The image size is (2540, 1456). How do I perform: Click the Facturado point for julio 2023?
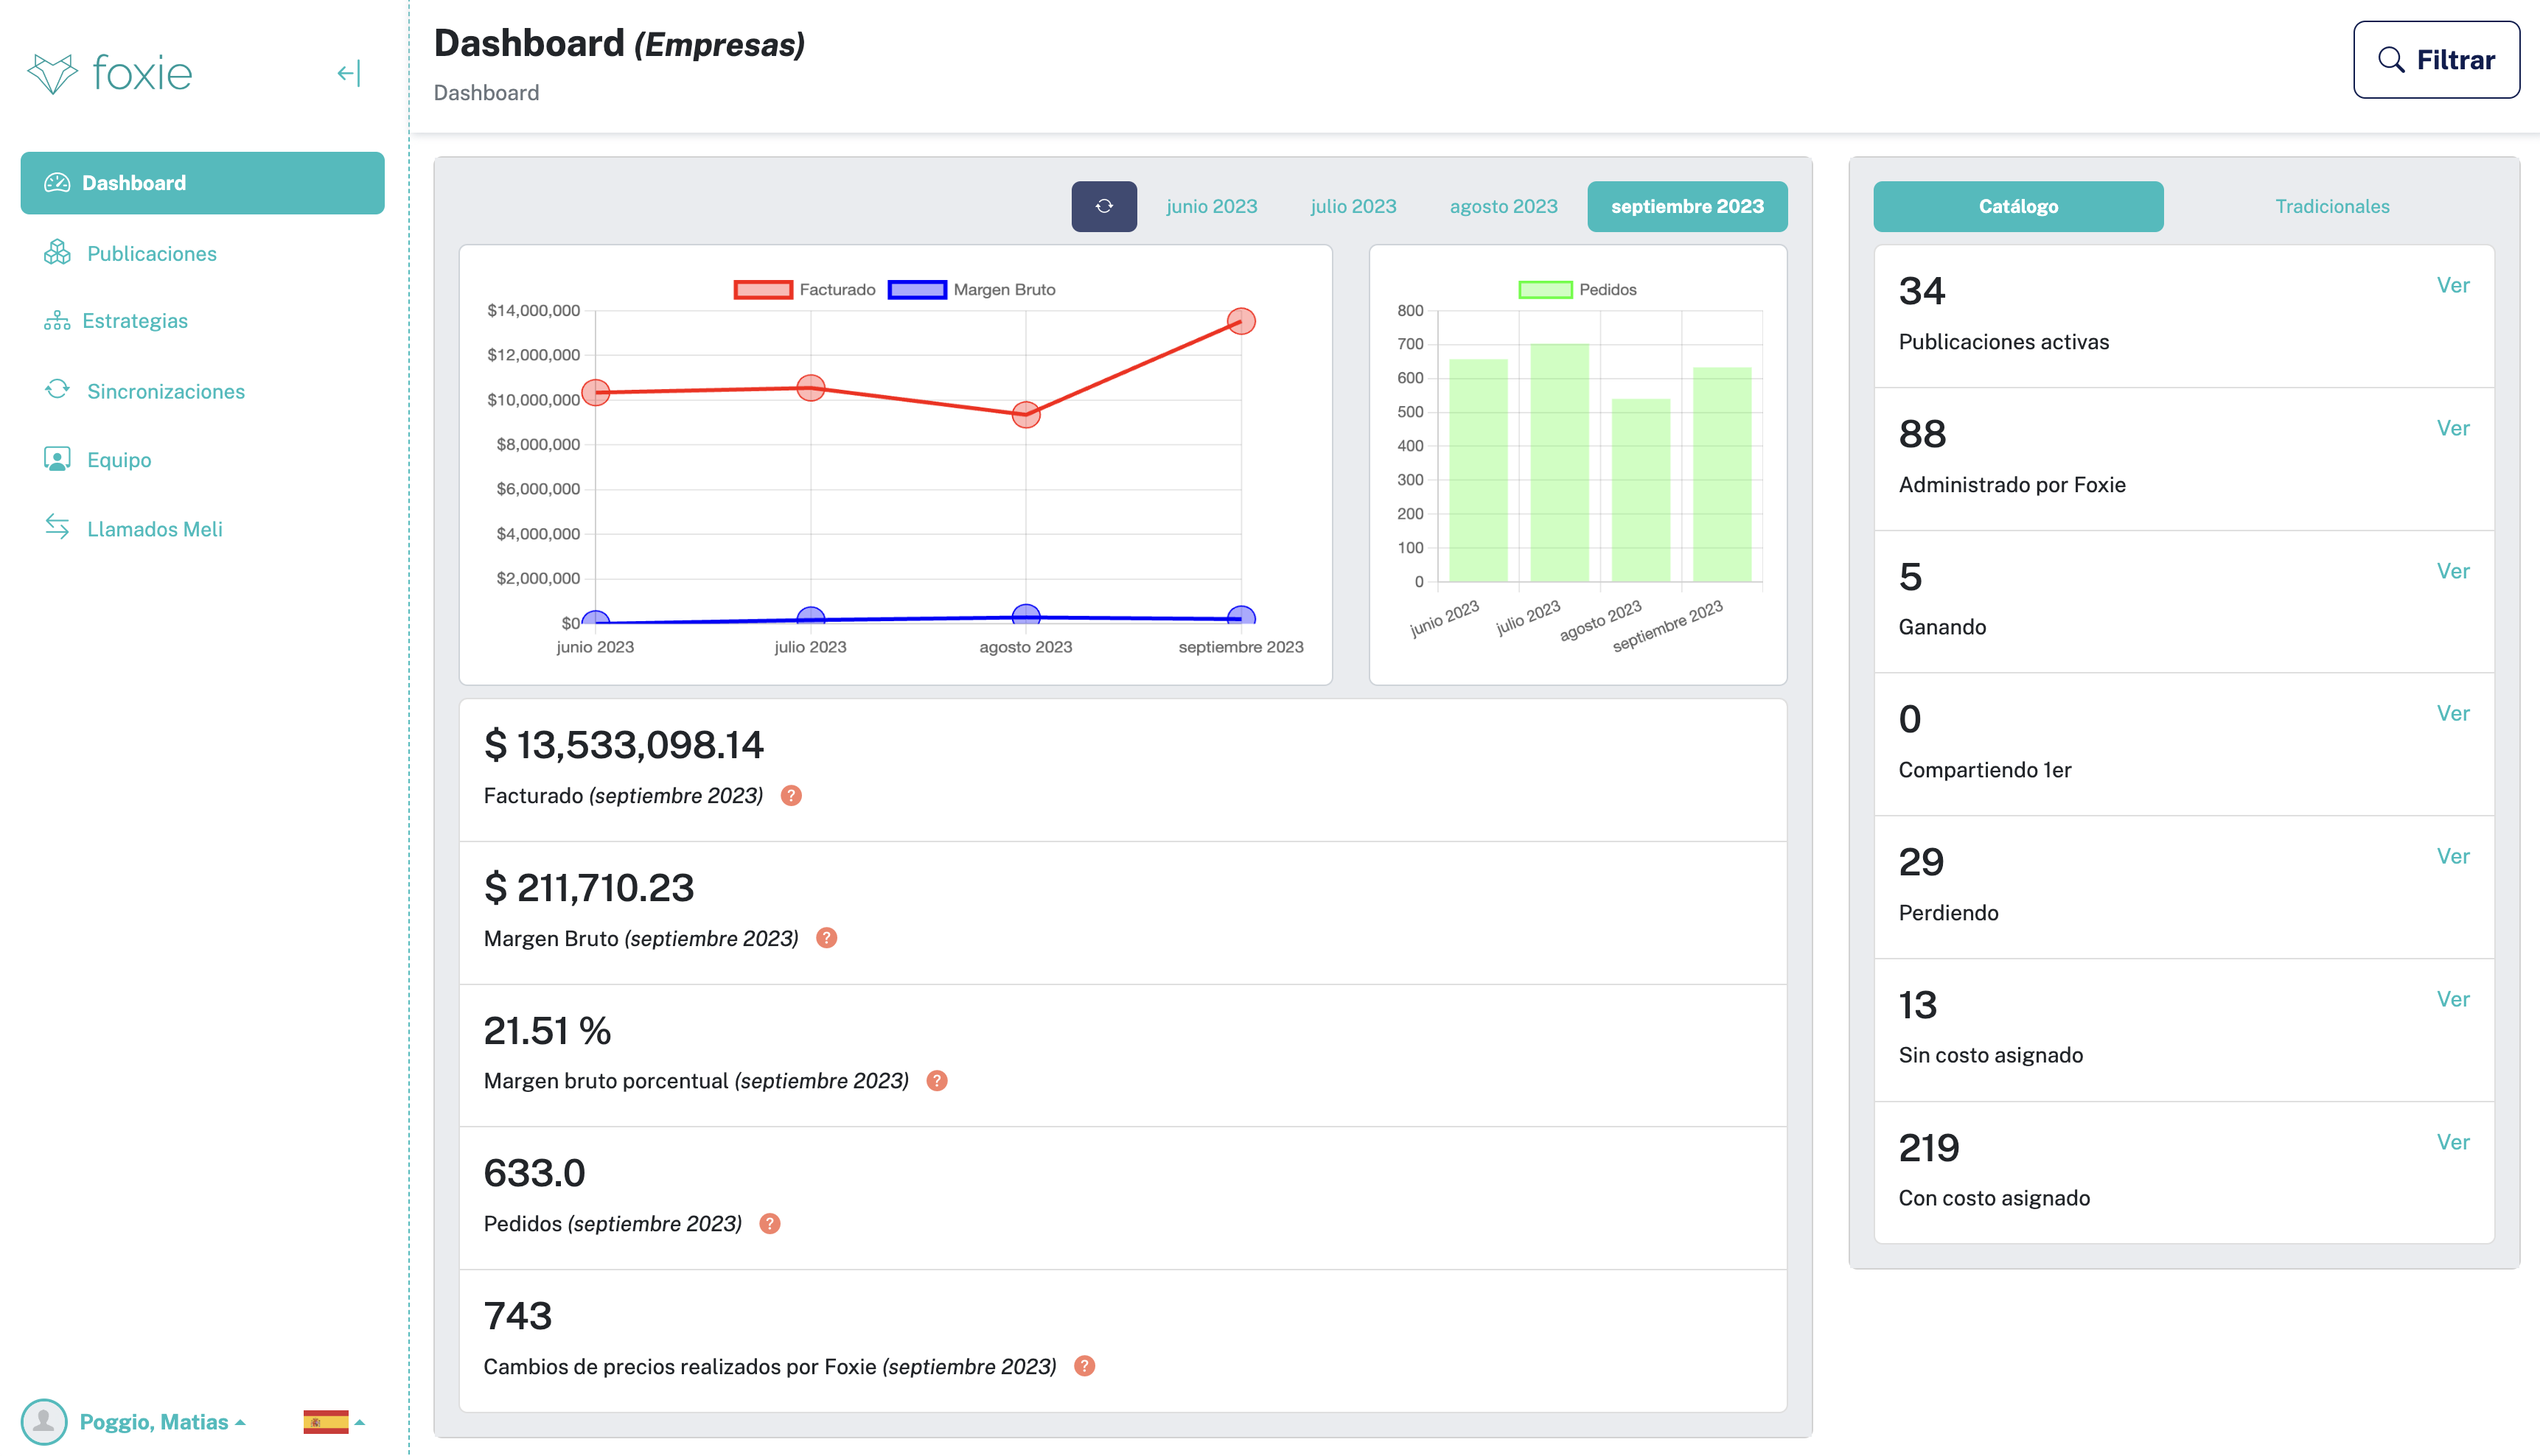point(811,388)
